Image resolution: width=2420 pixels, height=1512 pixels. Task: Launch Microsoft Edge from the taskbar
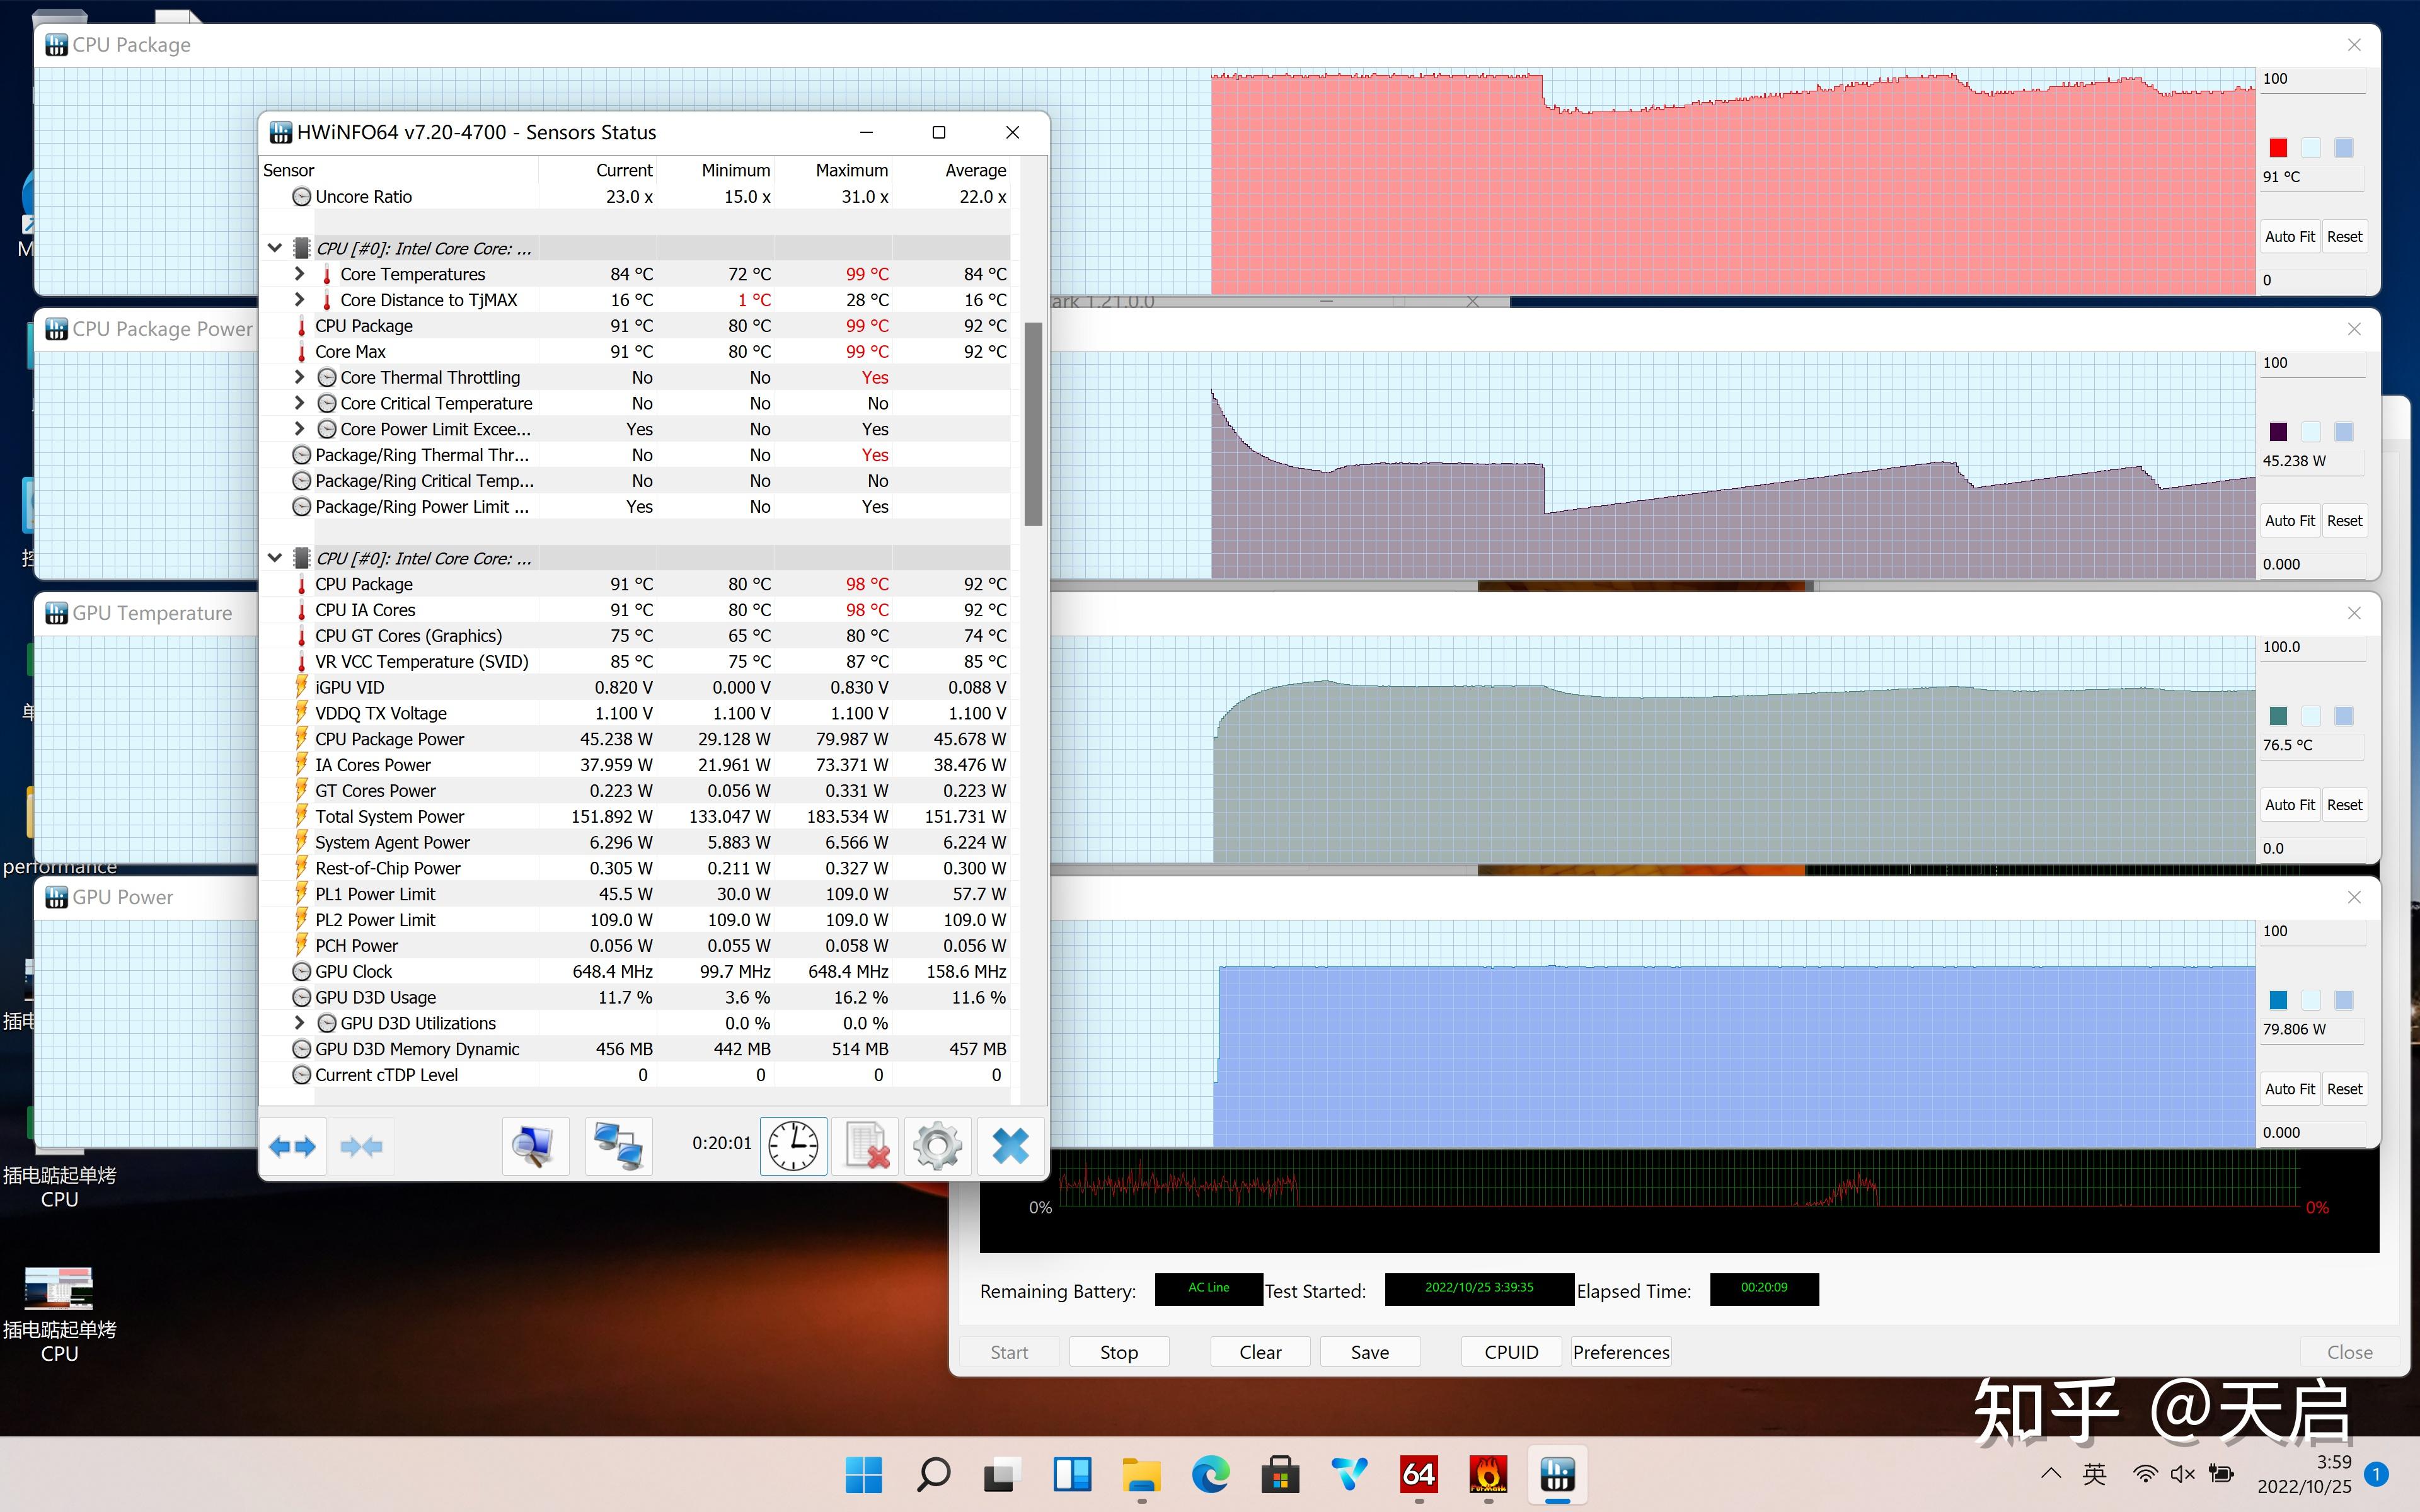[1211, 1474]
